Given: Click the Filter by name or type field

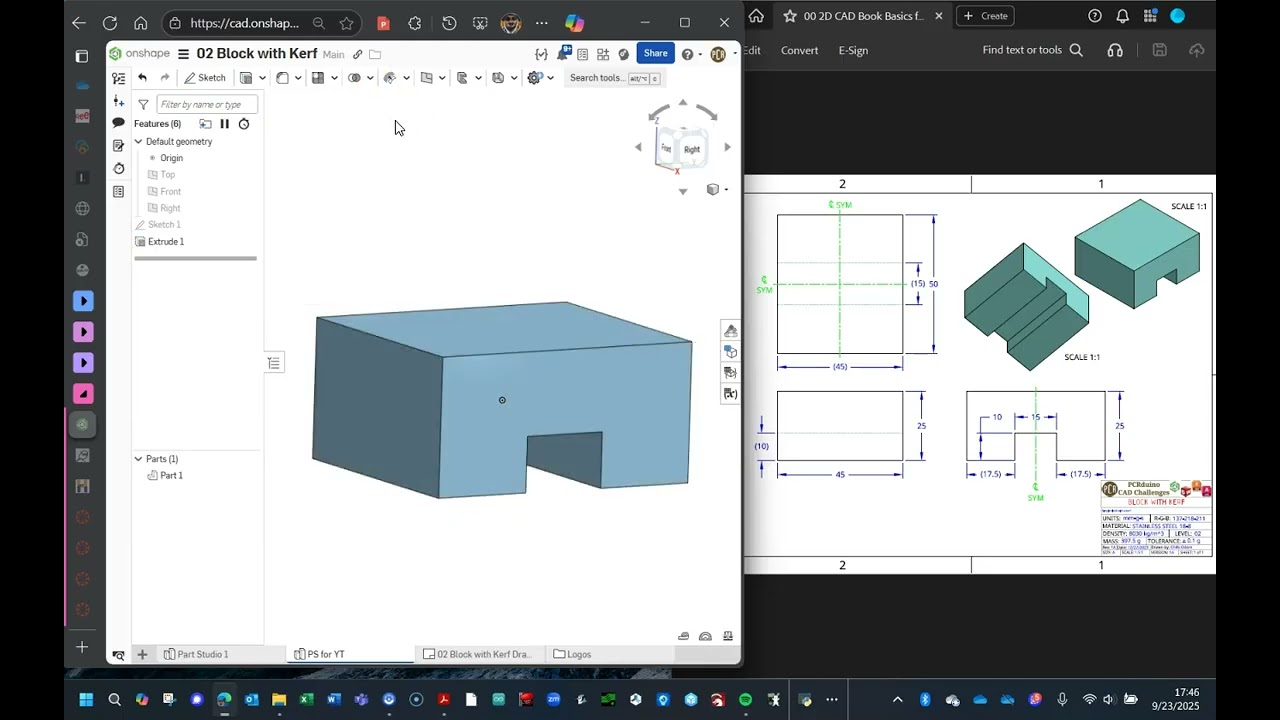Looking at the screenshot, I should [x=207, y=104].
